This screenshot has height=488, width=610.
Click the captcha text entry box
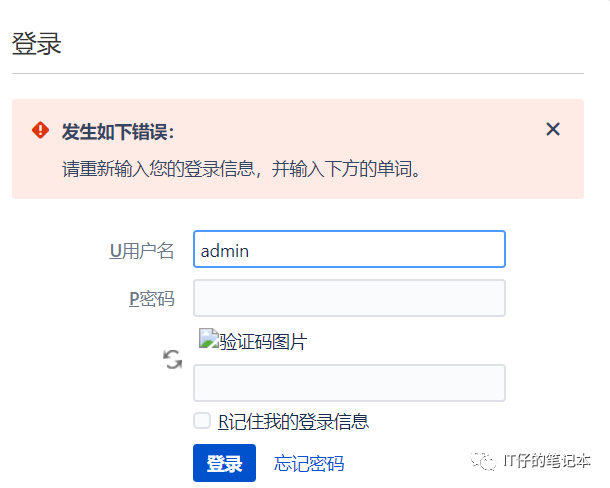(x=349, y=383)
